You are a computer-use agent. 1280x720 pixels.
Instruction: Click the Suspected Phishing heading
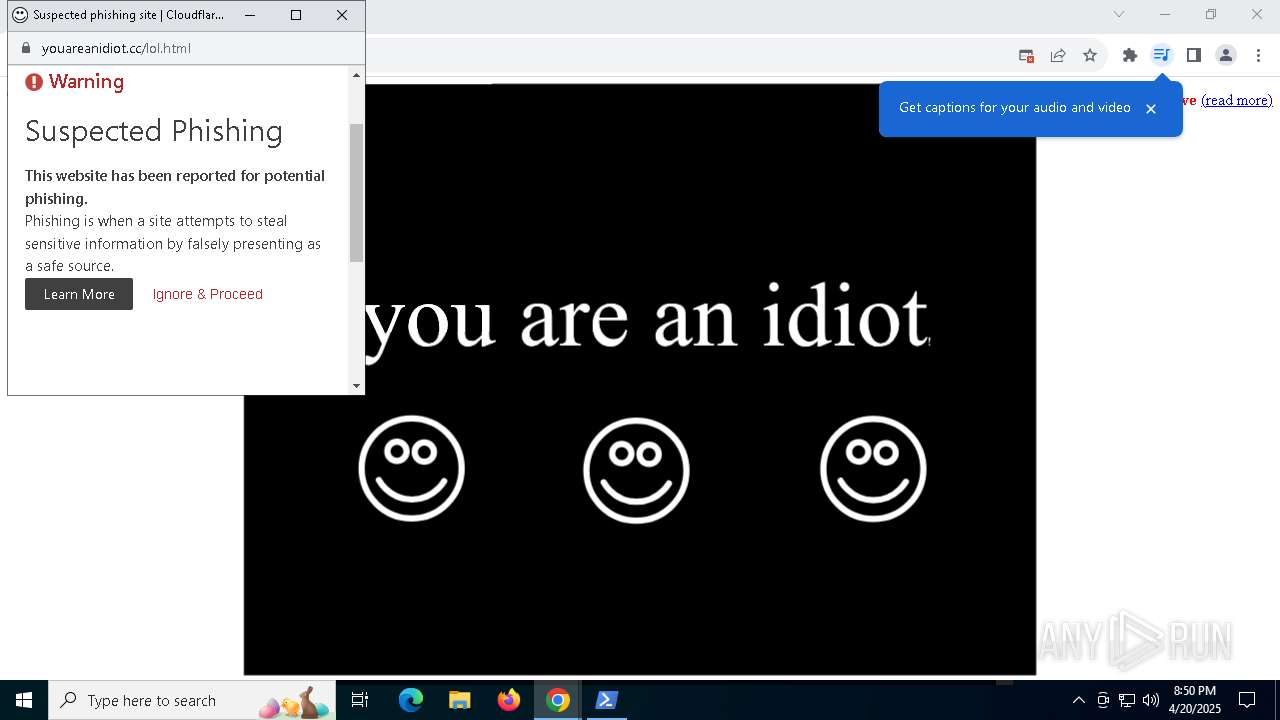click(x=154, y=131)
